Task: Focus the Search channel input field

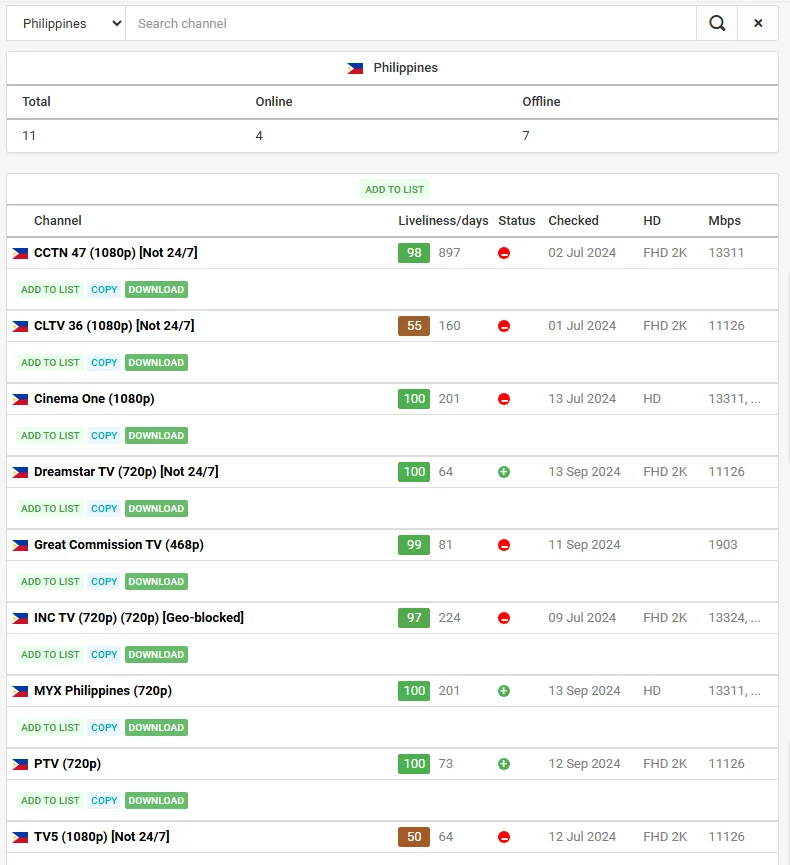Action: (x=411, y=23)
